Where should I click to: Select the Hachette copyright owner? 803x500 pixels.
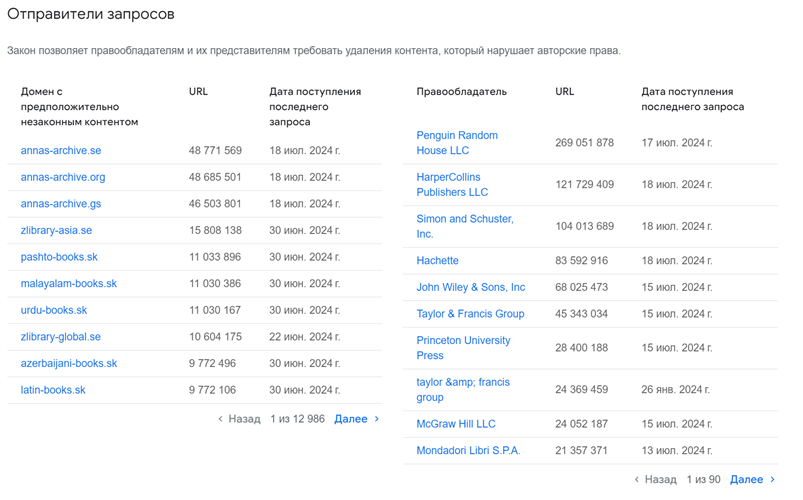click(x=437, y=261)
